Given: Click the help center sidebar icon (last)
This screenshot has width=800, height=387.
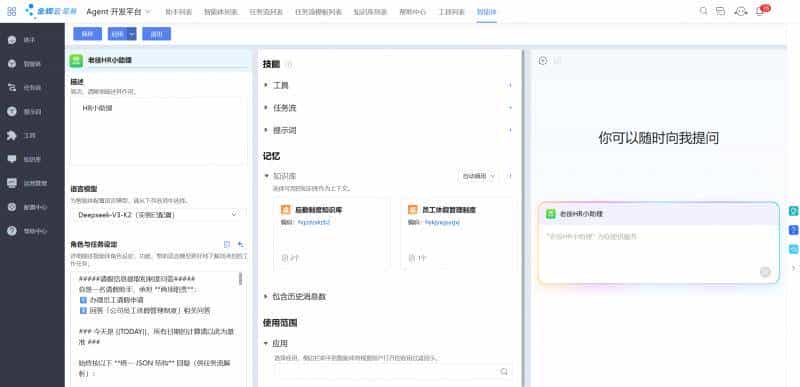Looking at the screenshot, I should point(12,231).
